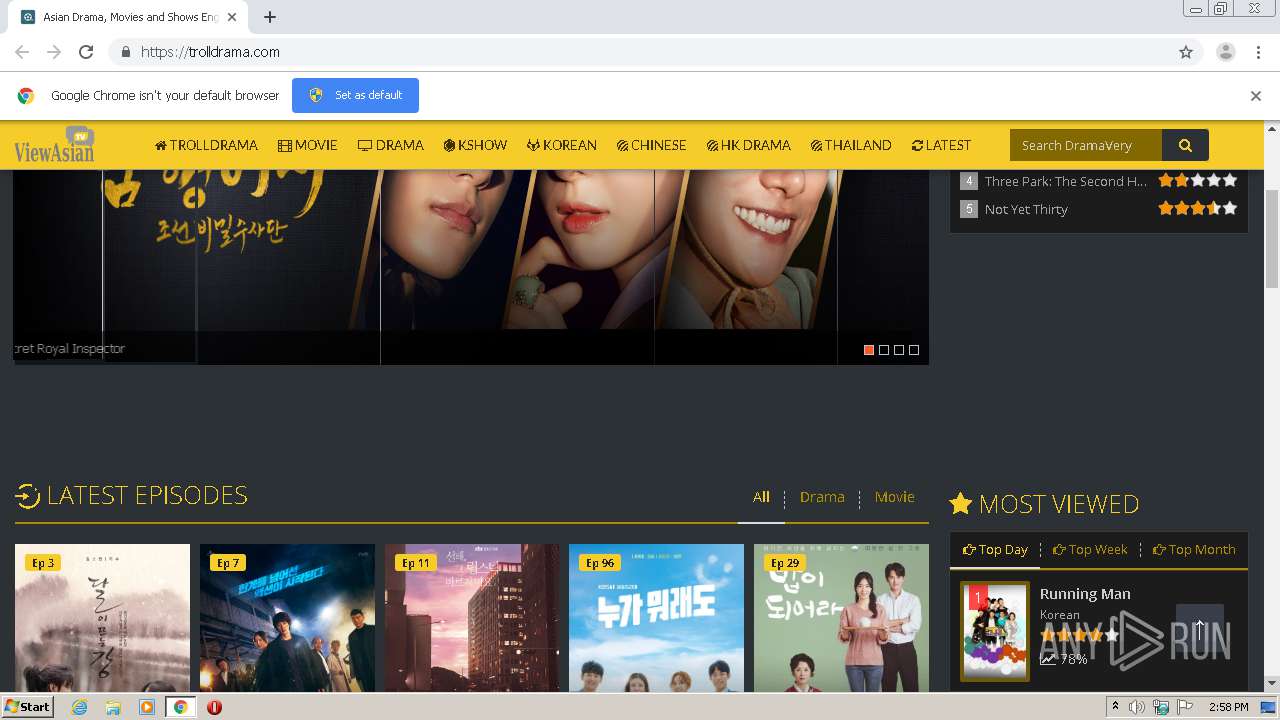Switch to Chrome taskbar button

(x=181, y=707)
